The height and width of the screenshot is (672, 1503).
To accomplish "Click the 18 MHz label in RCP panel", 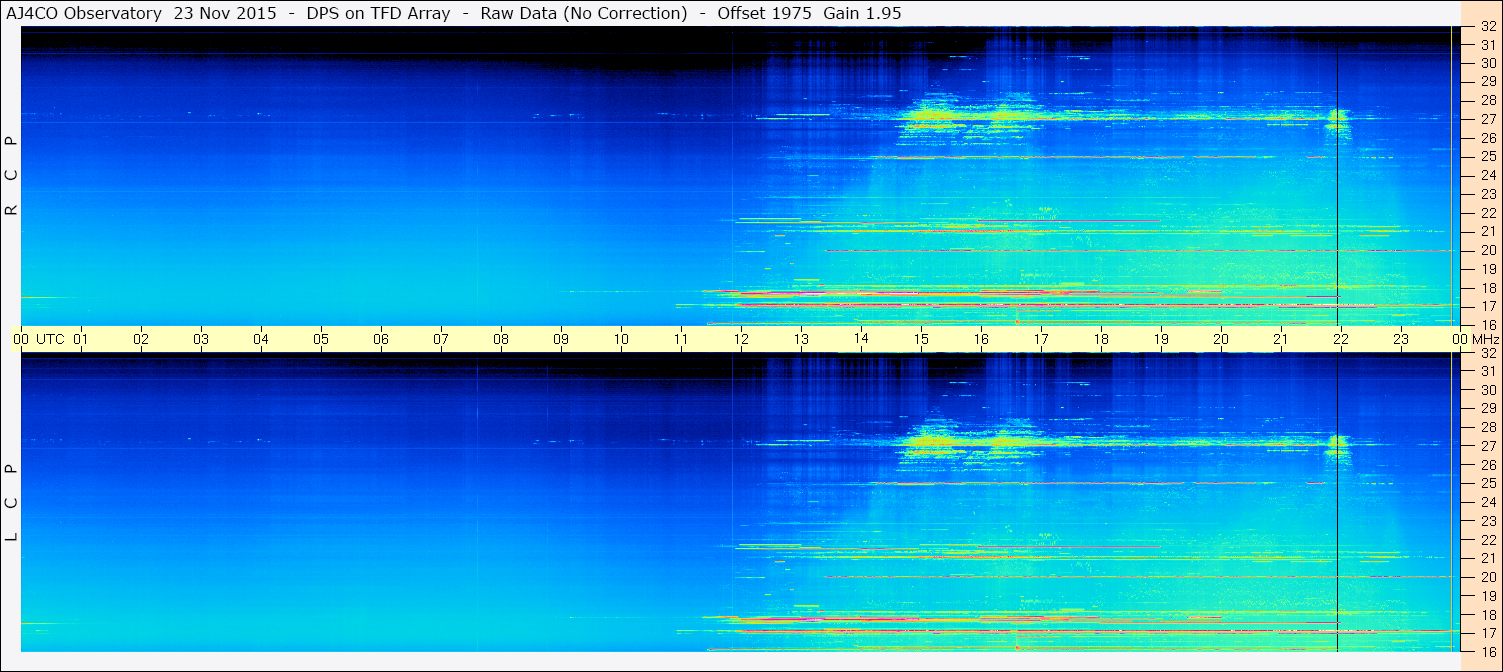I will point(1487,288).
